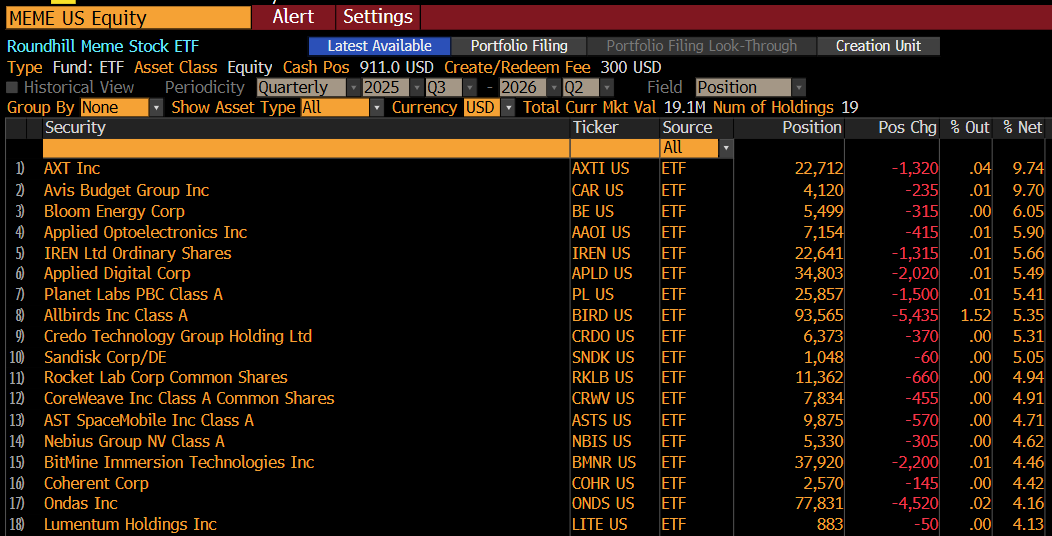
Task: Sort by the Security column header
Action: coord(306,127)
